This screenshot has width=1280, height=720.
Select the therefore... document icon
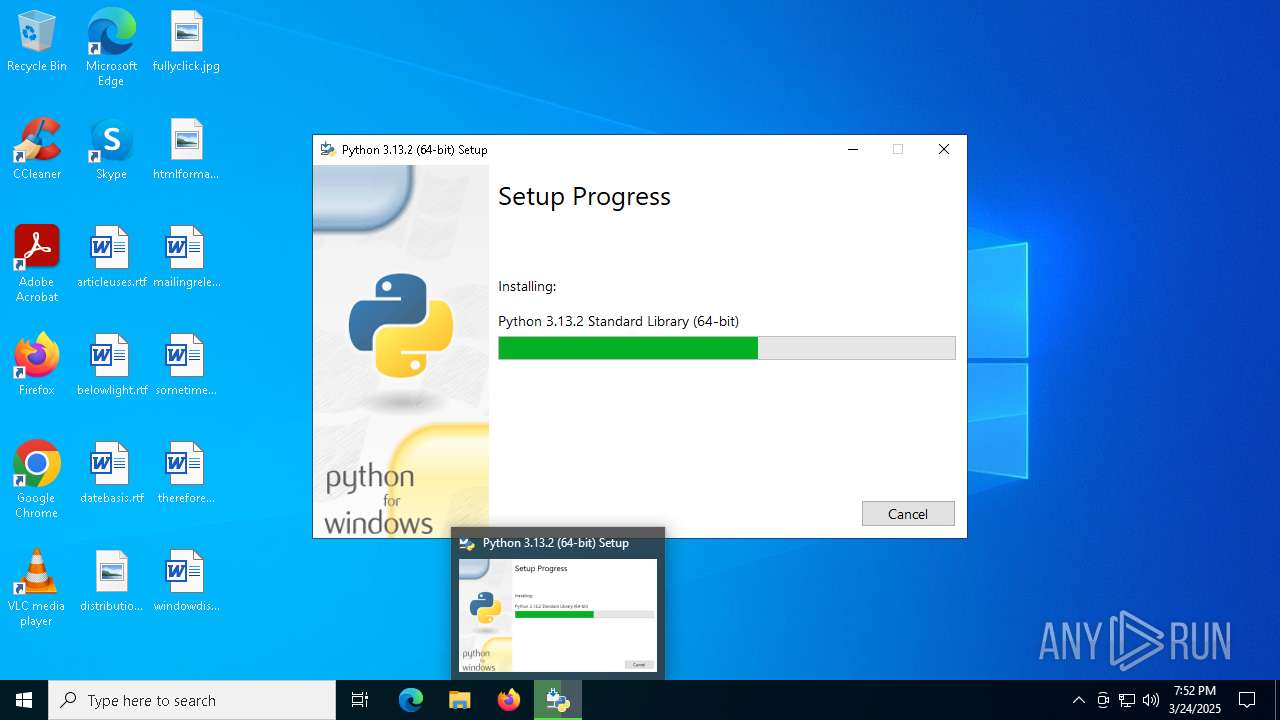pos(186,474)
